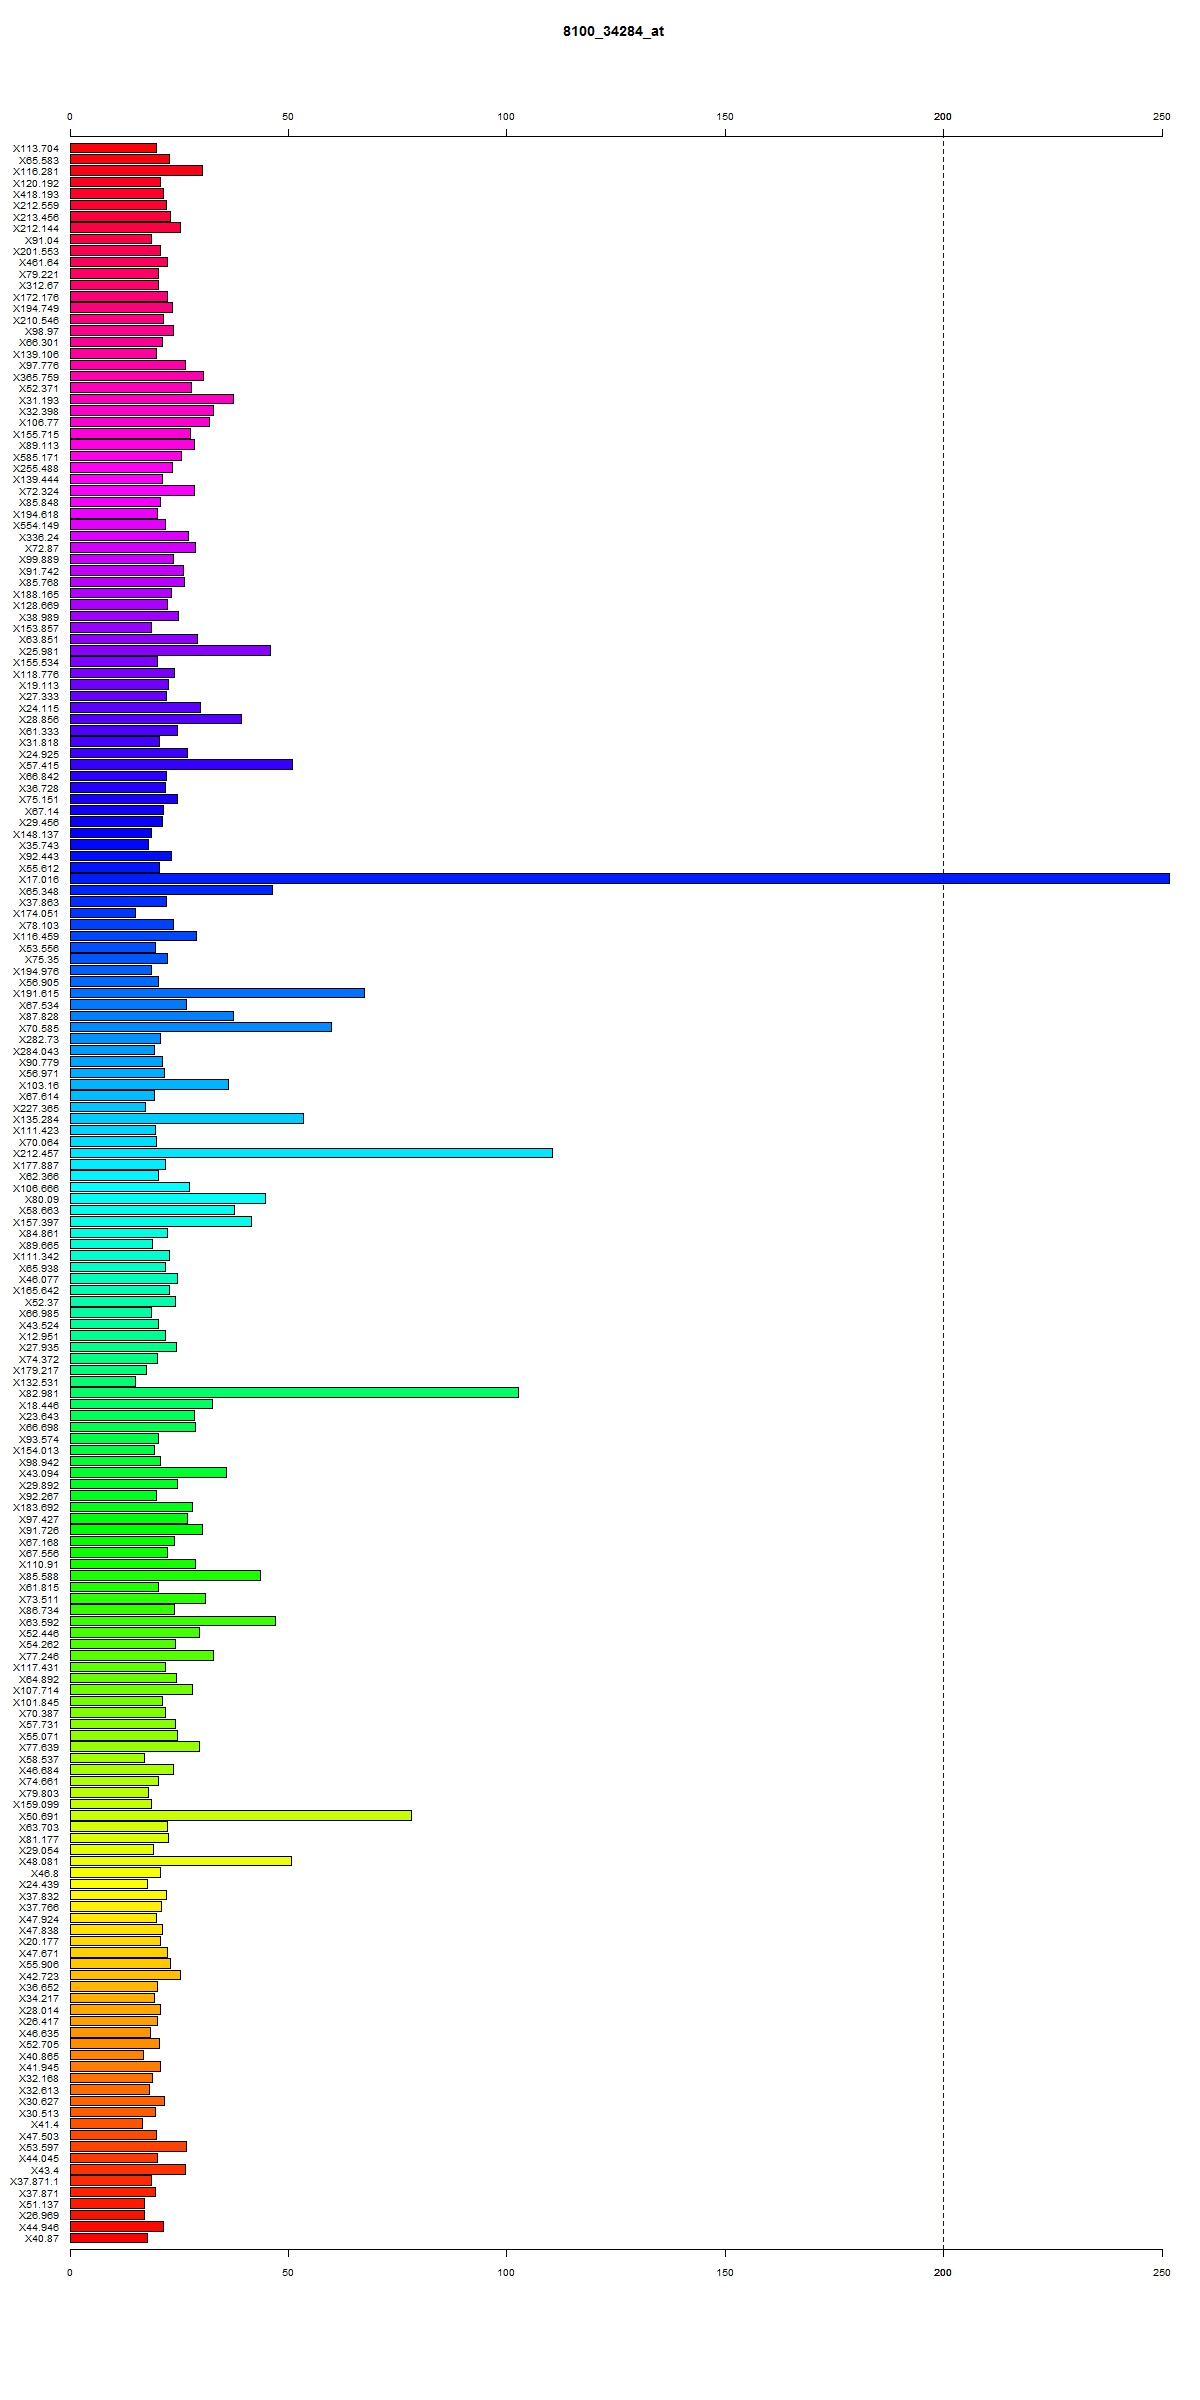The height and width of the screenshot is (2400, 1200).
Task: Click the red bar for X40.87
Action: click(x=109, y=2238)
